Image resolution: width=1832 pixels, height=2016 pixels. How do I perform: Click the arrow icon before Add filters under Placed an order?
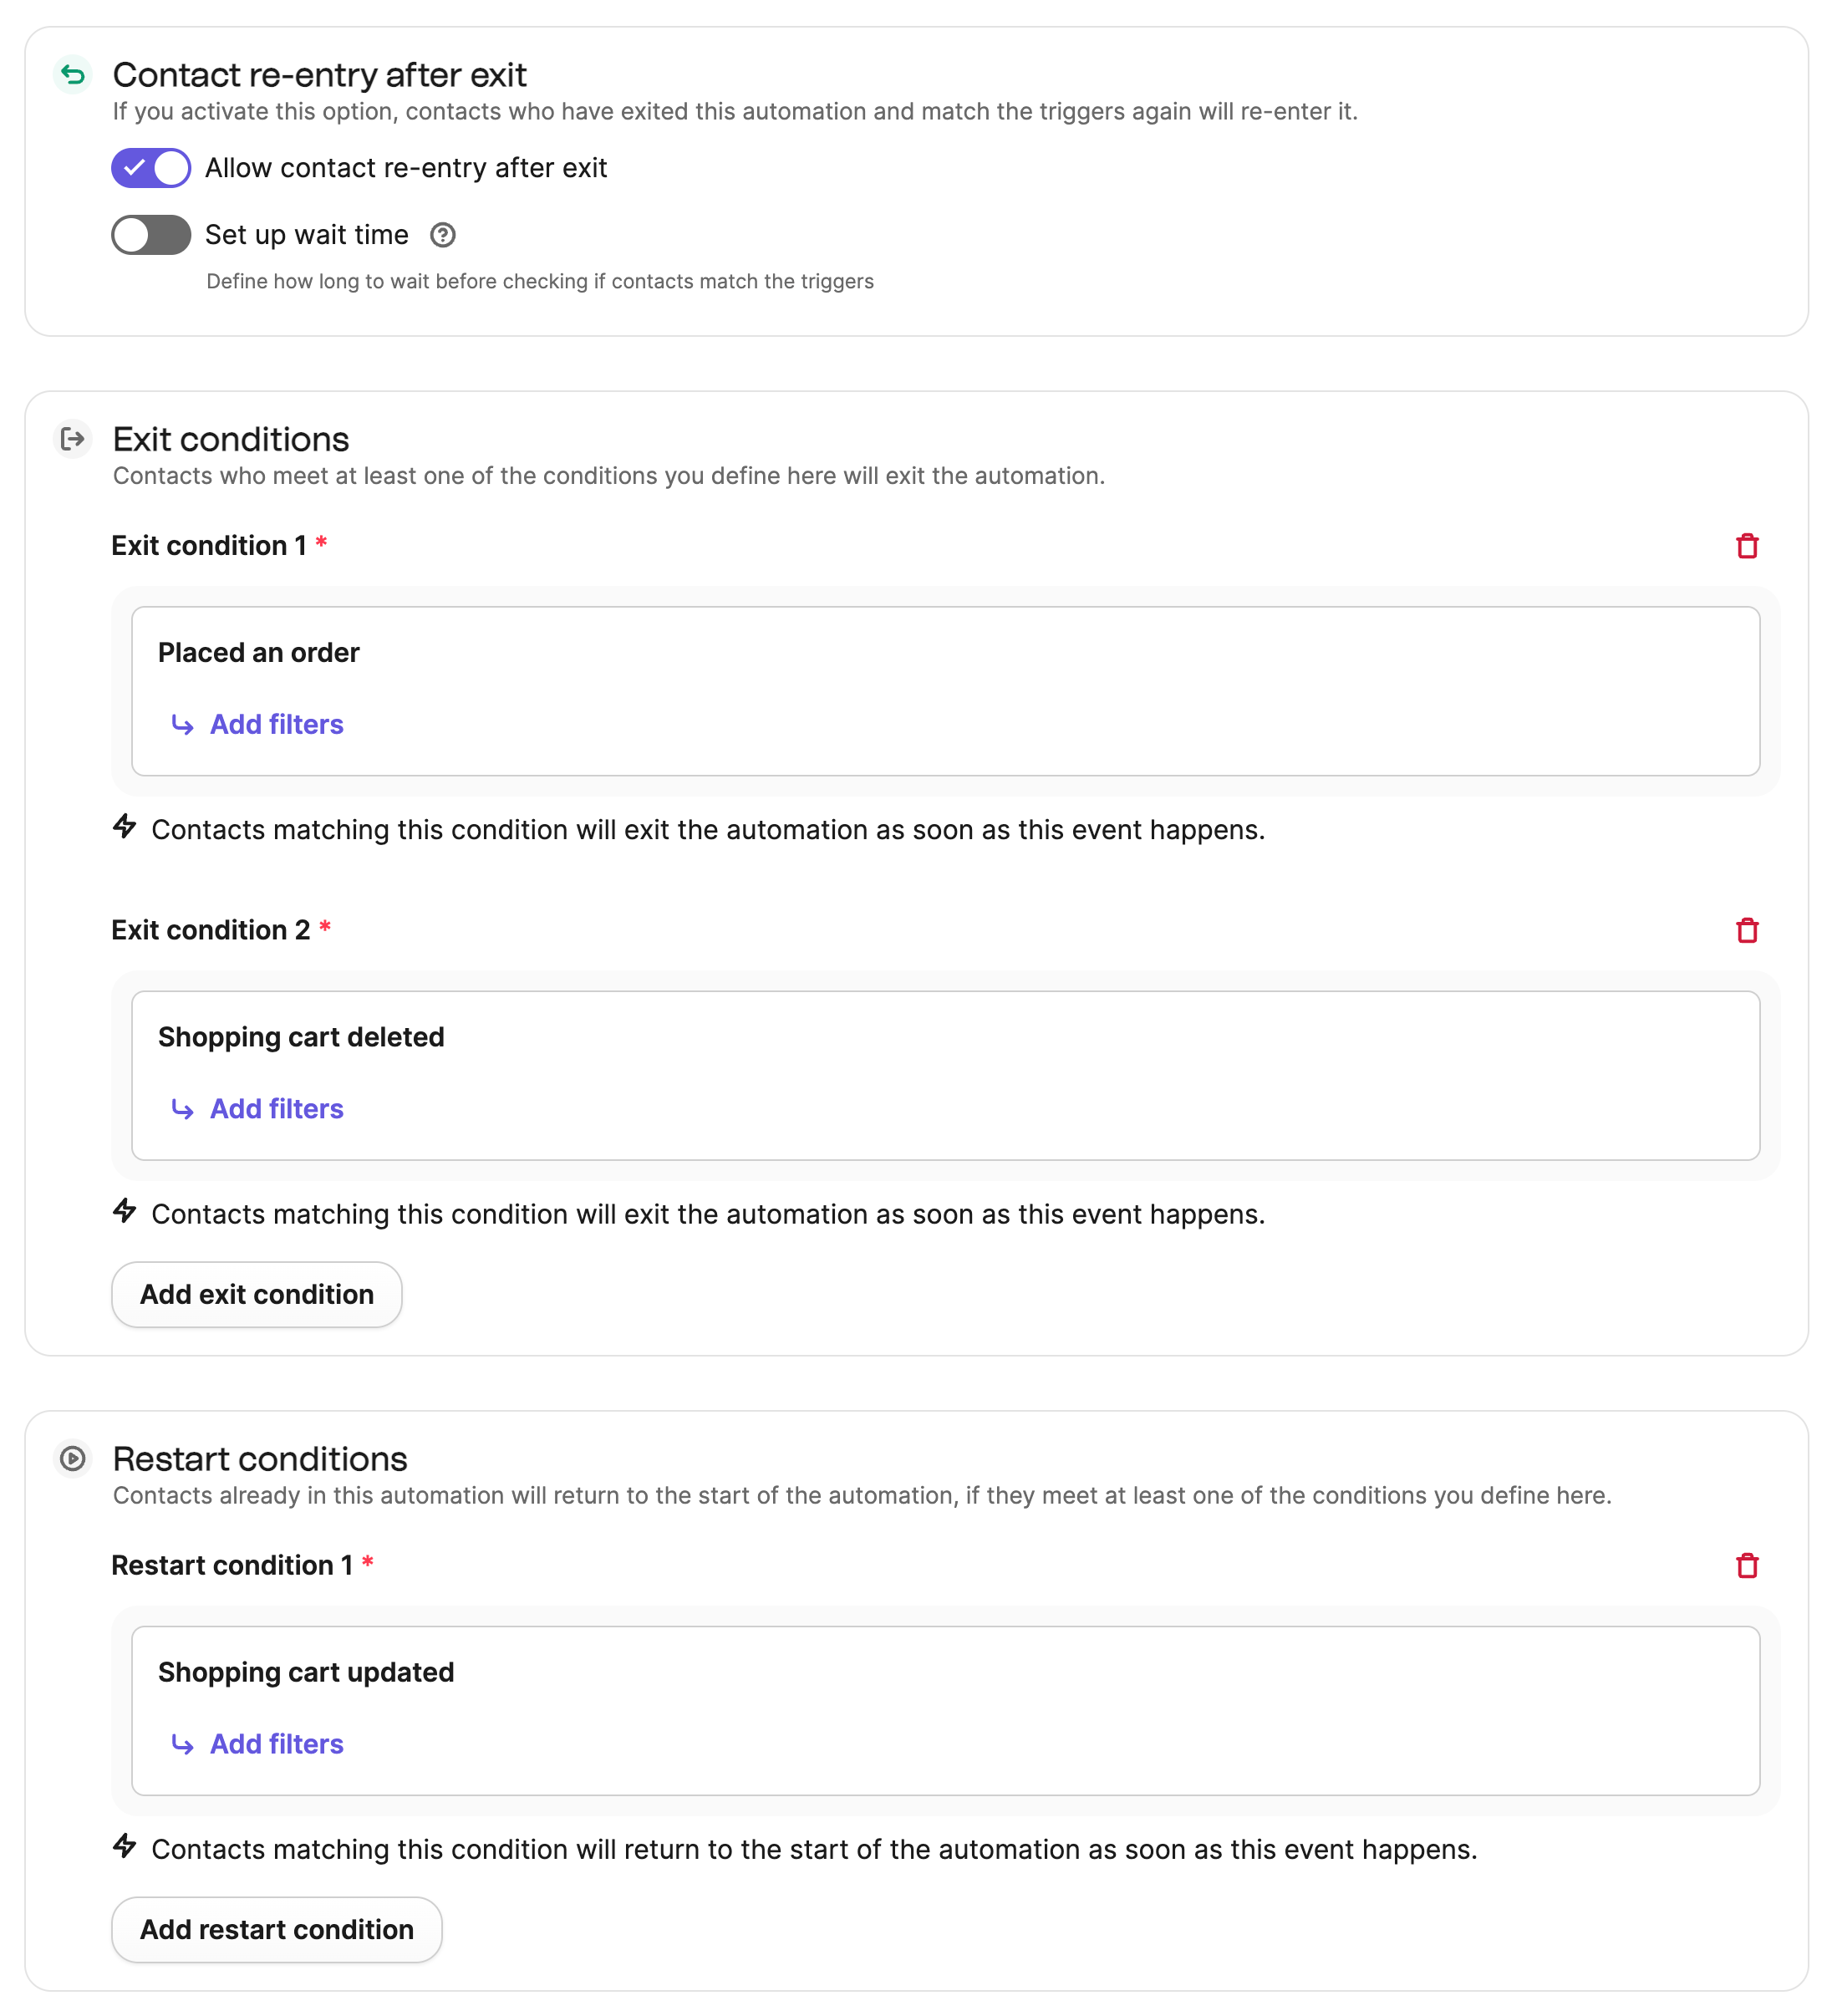pyautogui.click(x=182, y=724)
